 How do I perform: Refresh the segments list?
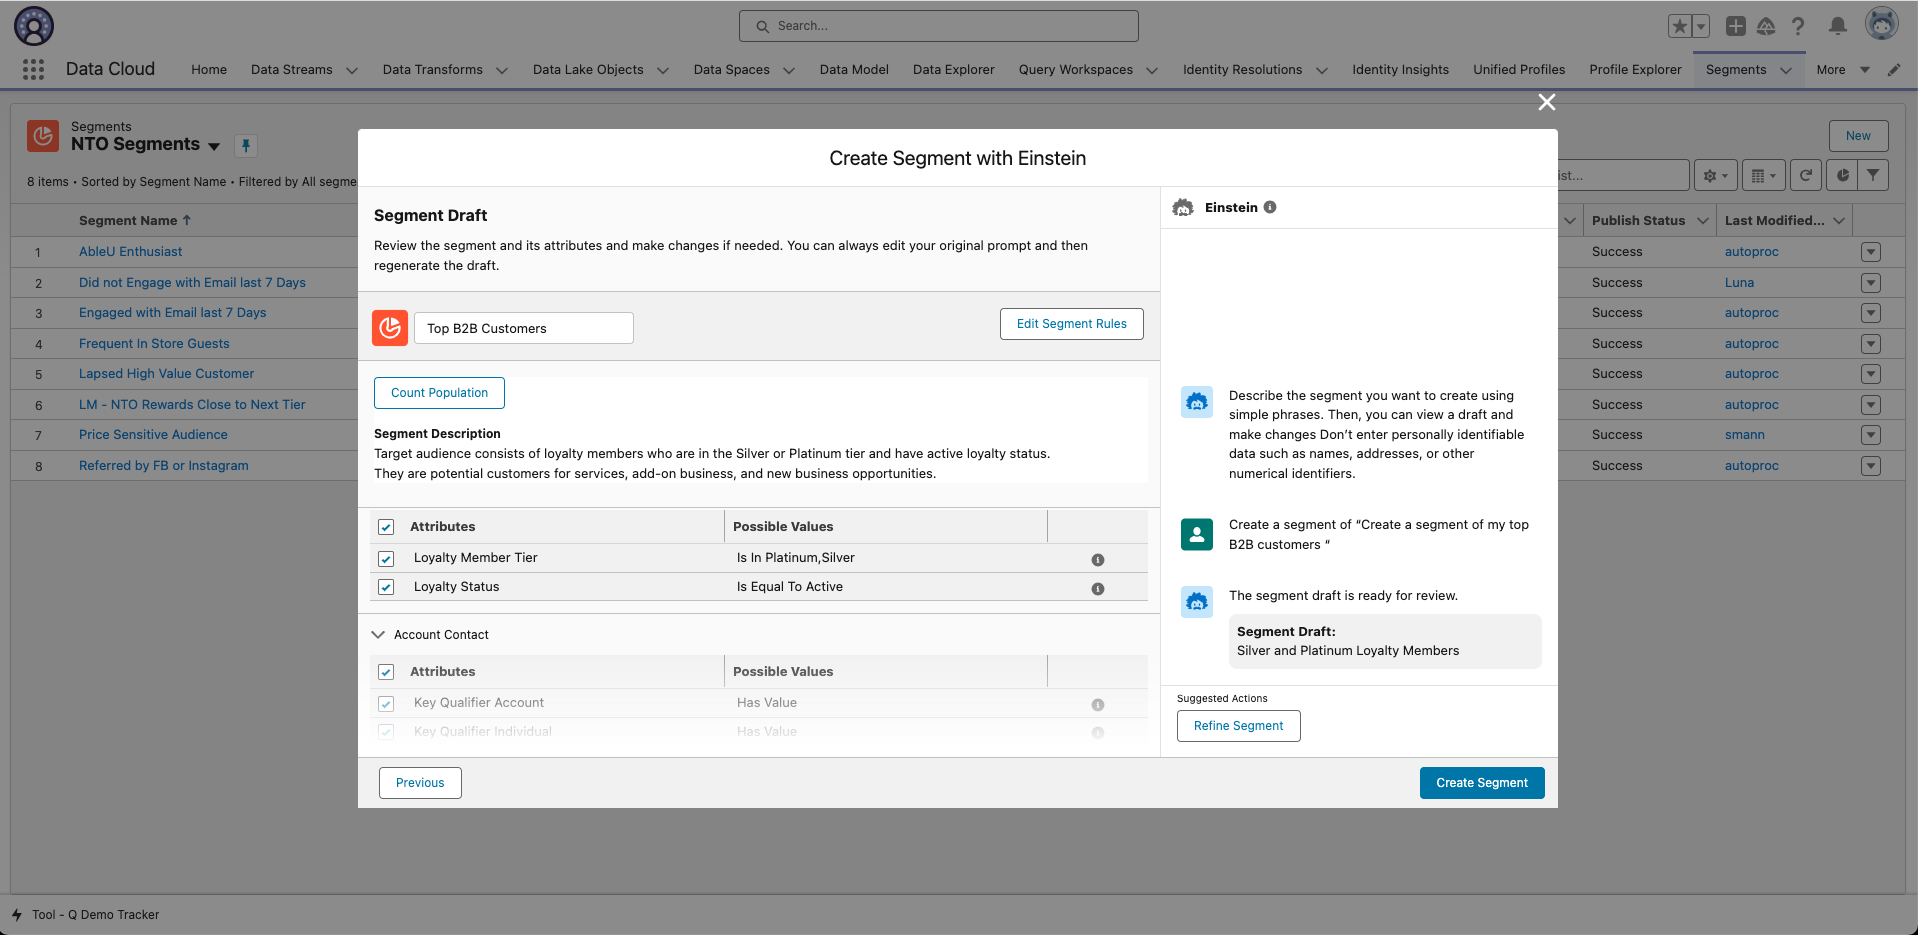coord(1806,176)
